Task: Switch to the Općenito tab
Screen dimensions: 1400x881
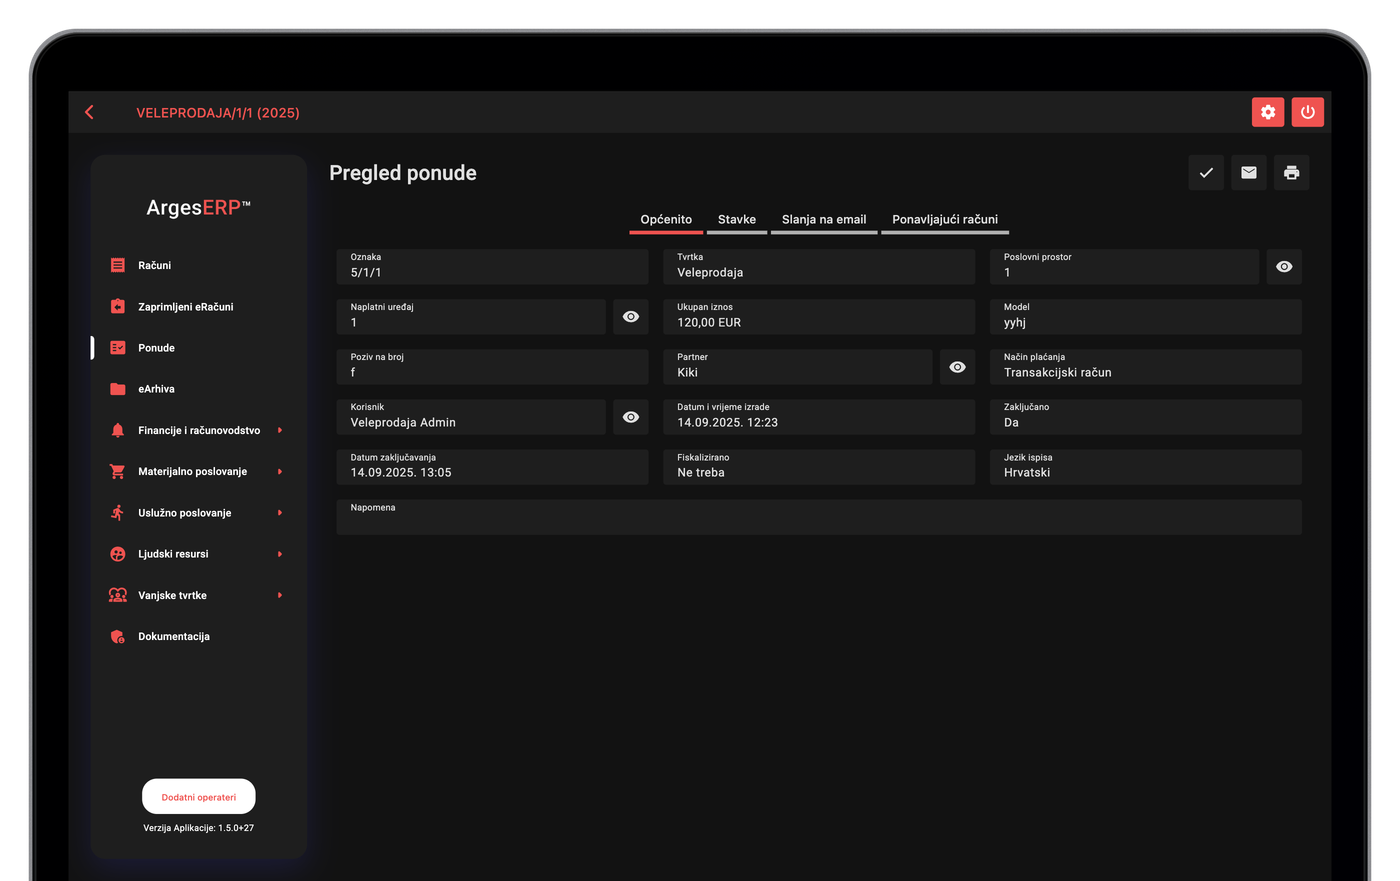Action: click(x=666, y=220)
